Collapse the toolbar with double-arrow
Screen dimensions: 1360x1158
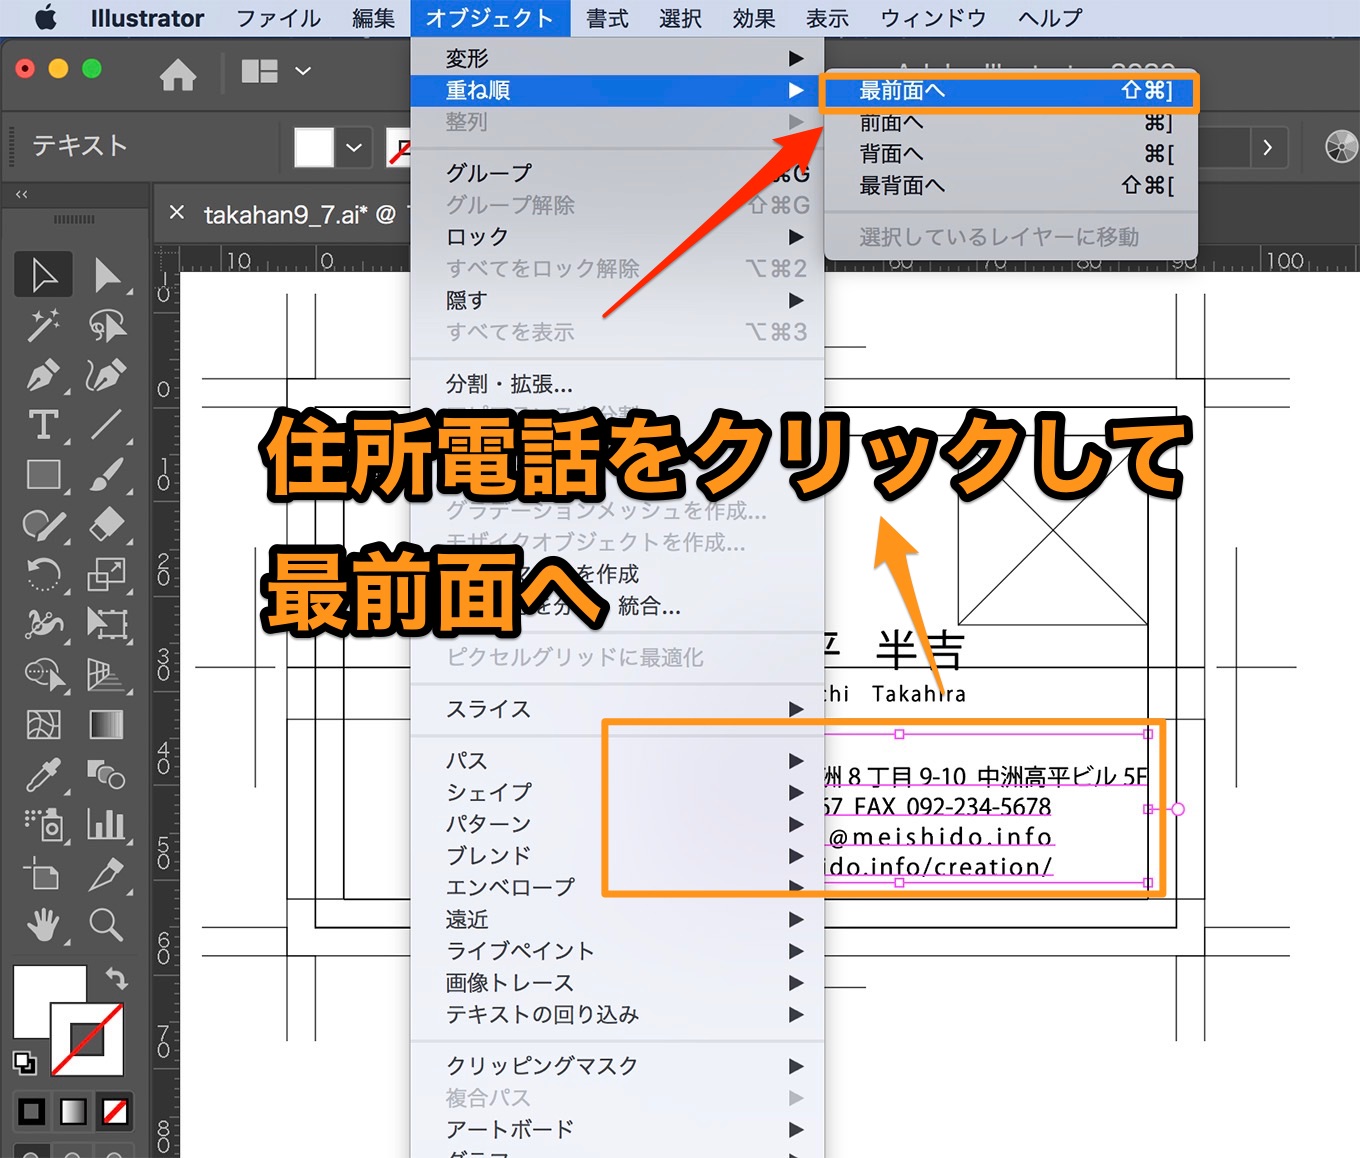(21, 194)
